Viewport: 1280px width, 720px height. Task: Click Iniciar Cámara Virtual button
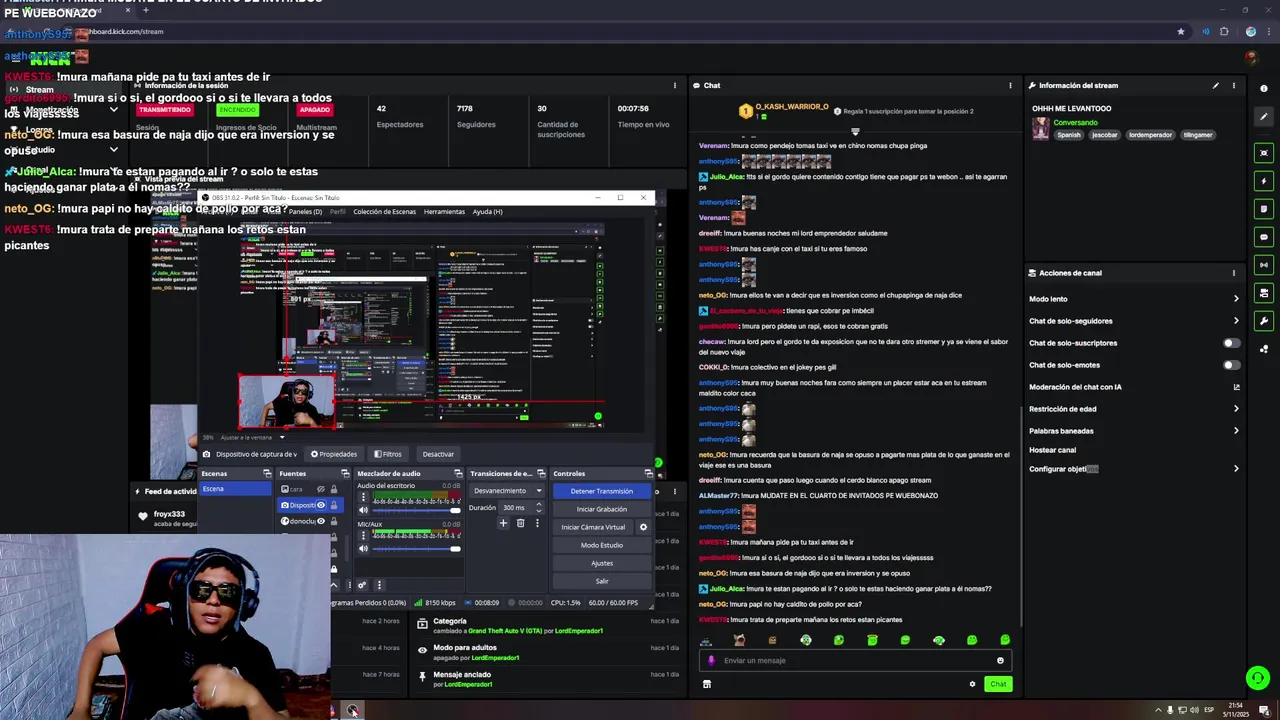pyautogui.click(x=593, y=527)
